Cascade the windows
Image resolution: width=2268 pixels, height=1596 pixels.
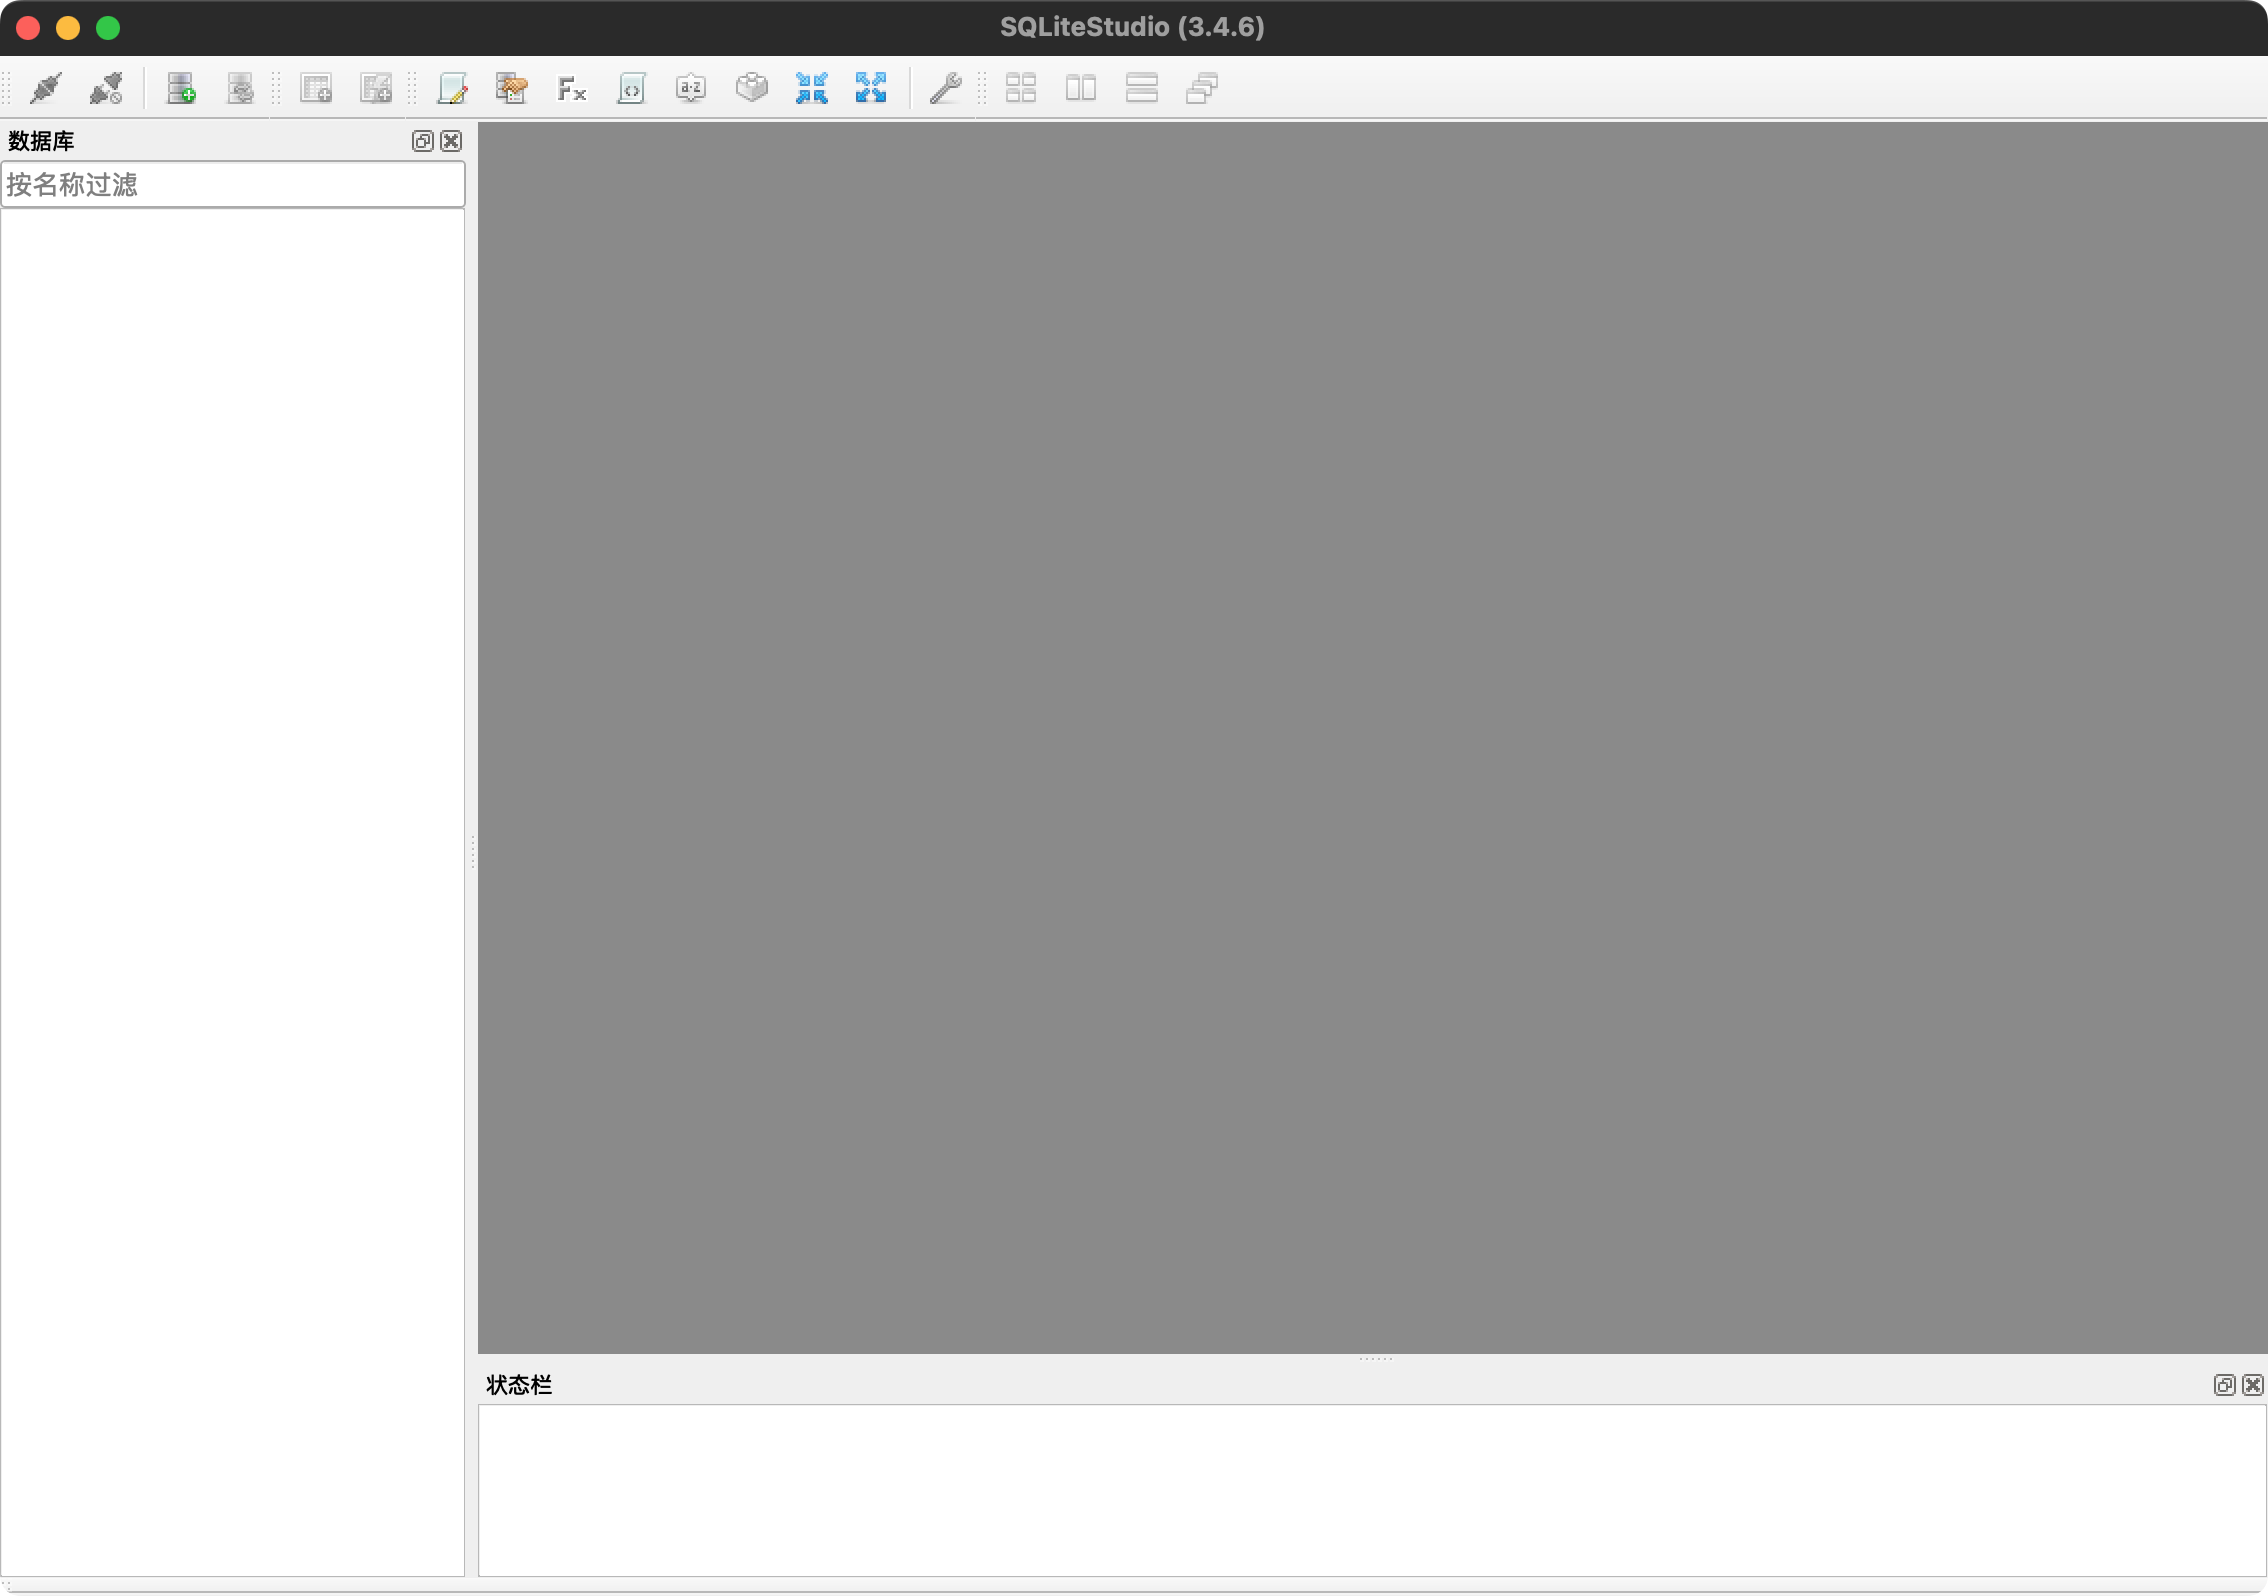click(1201, 89)
